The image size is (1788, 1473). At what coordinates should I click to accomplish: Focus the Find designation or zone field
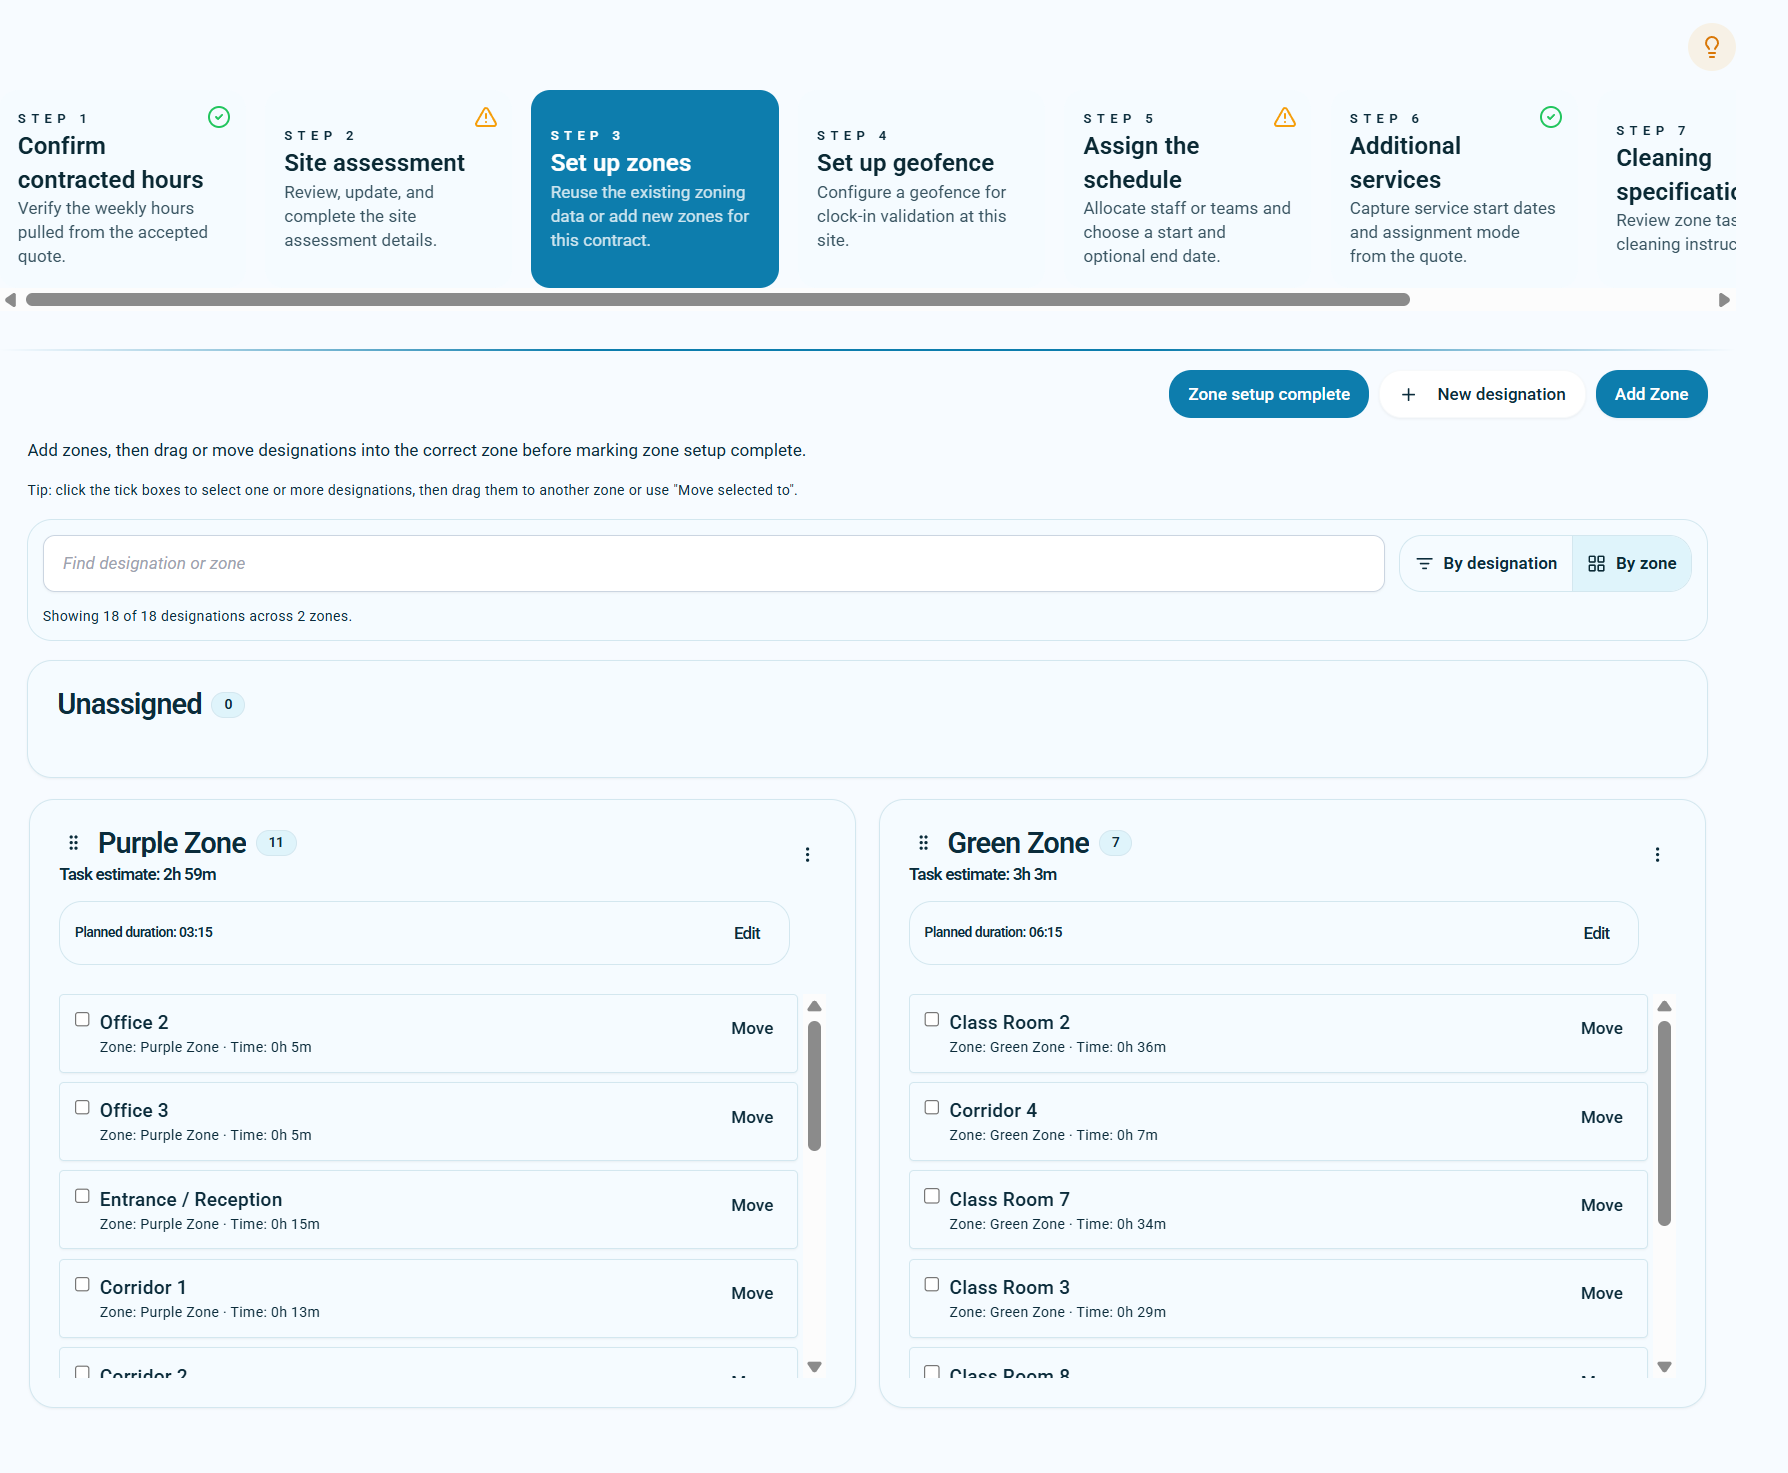point(714,564)
